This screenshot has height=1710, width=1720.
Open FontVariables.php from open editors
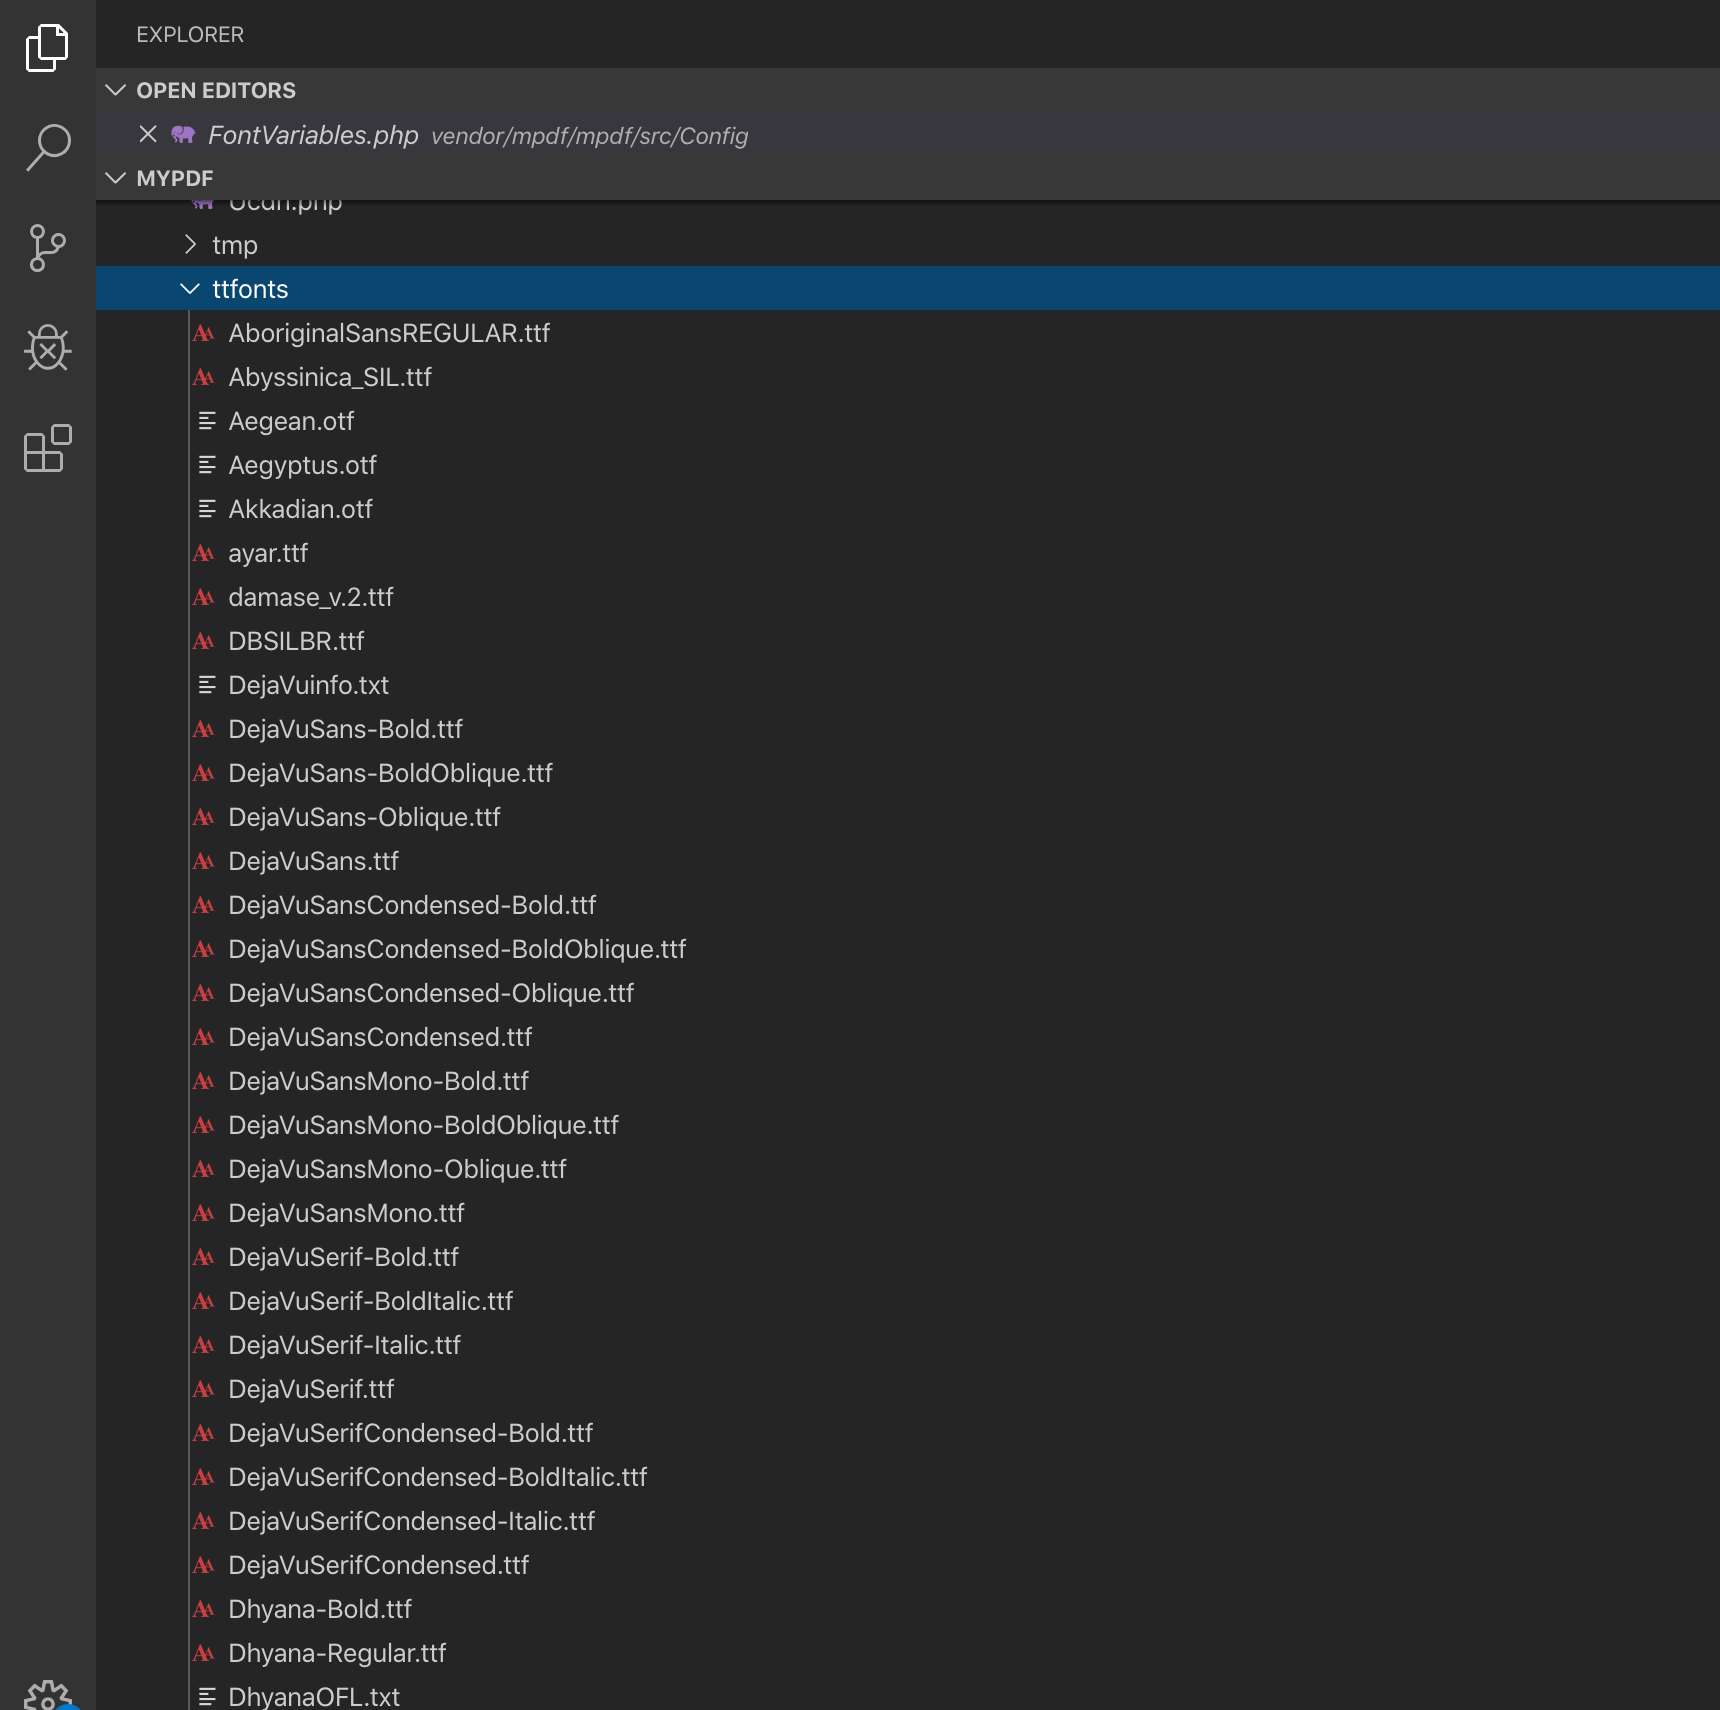pos(313,135)
